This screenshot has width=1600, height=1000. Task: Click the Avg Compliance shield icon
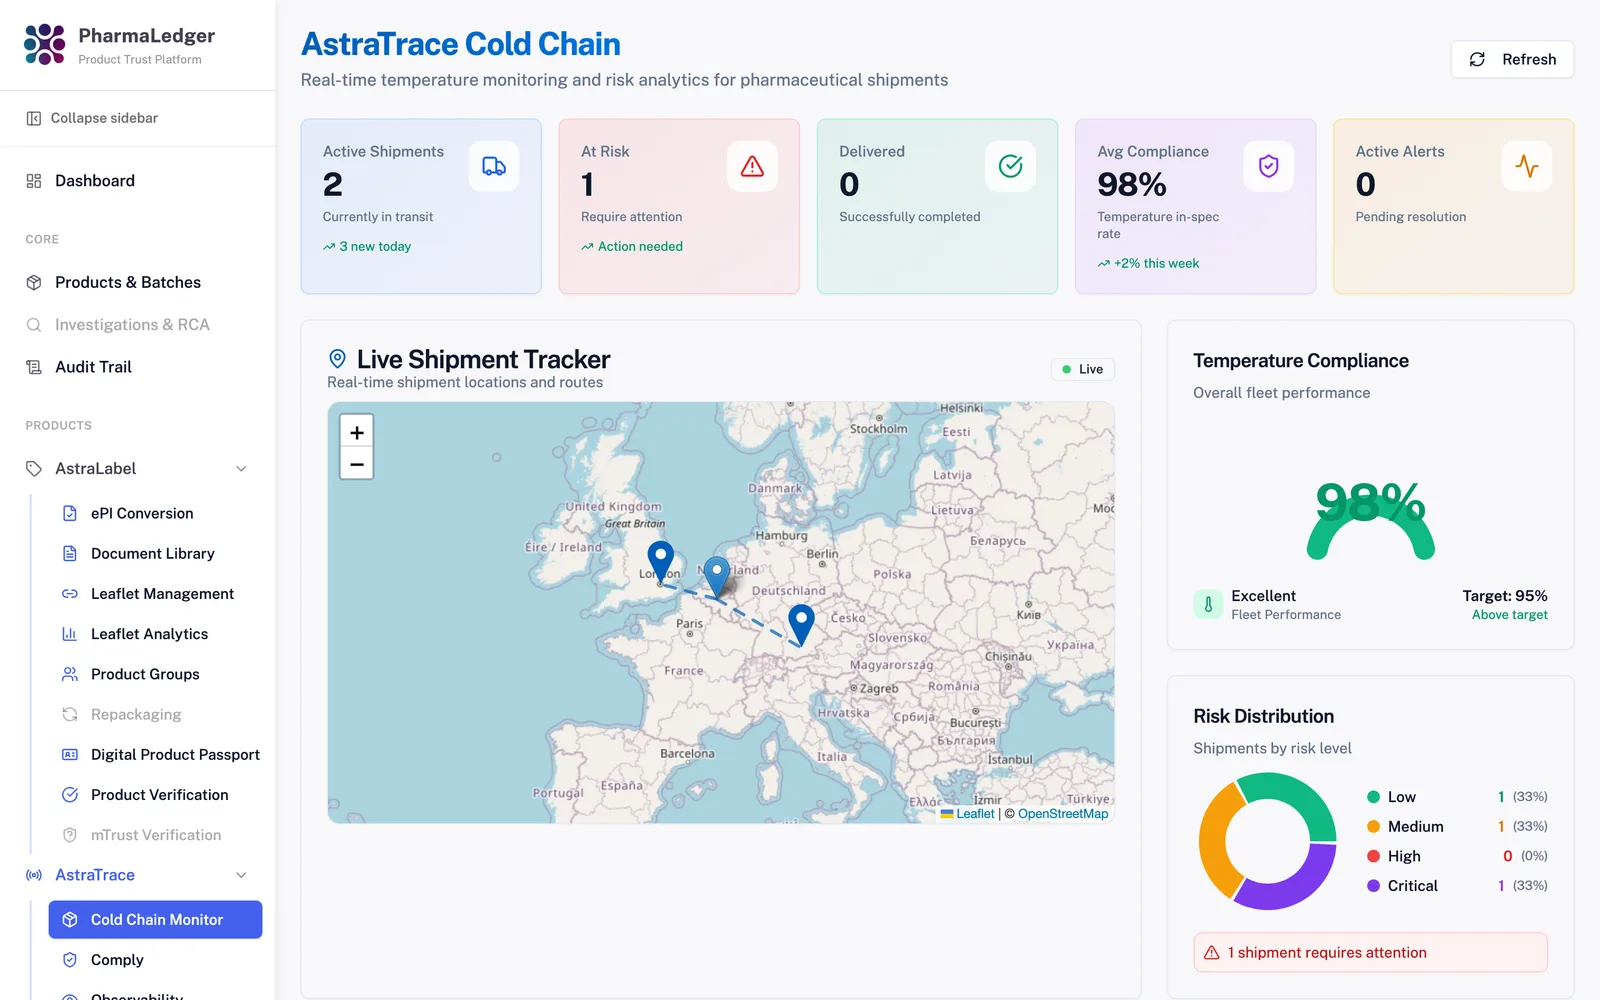click(1268, 166)
